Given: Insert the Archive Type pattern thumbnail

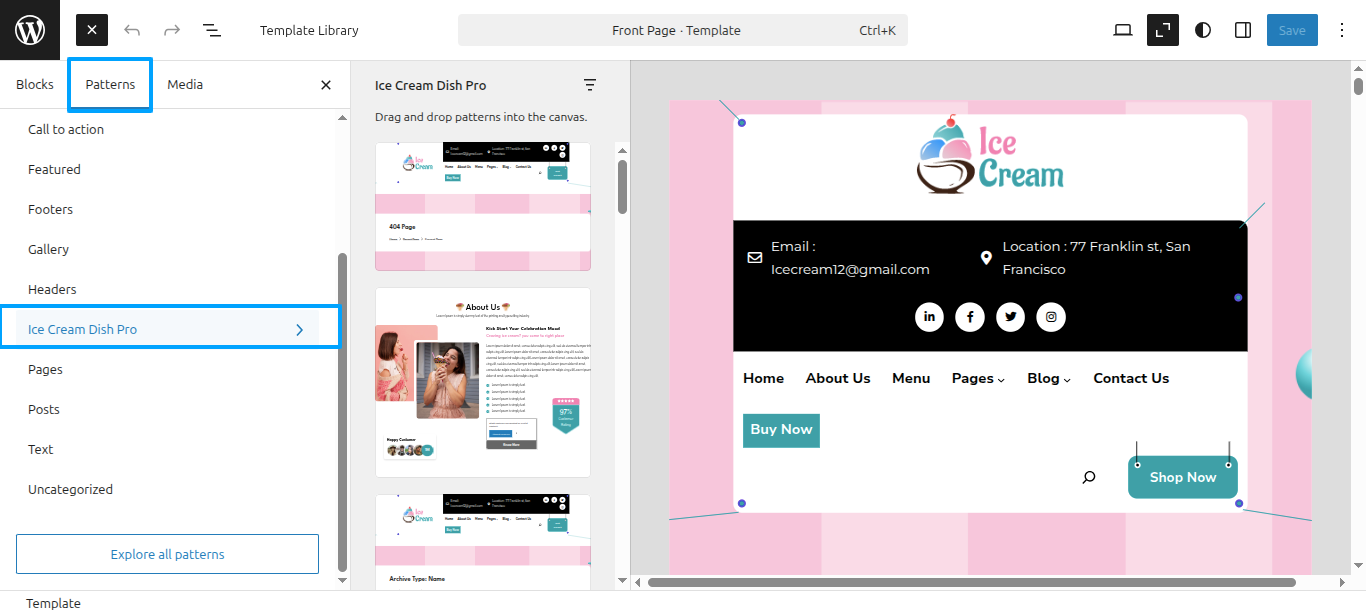Looking at the screenshot, I should 483,542.
